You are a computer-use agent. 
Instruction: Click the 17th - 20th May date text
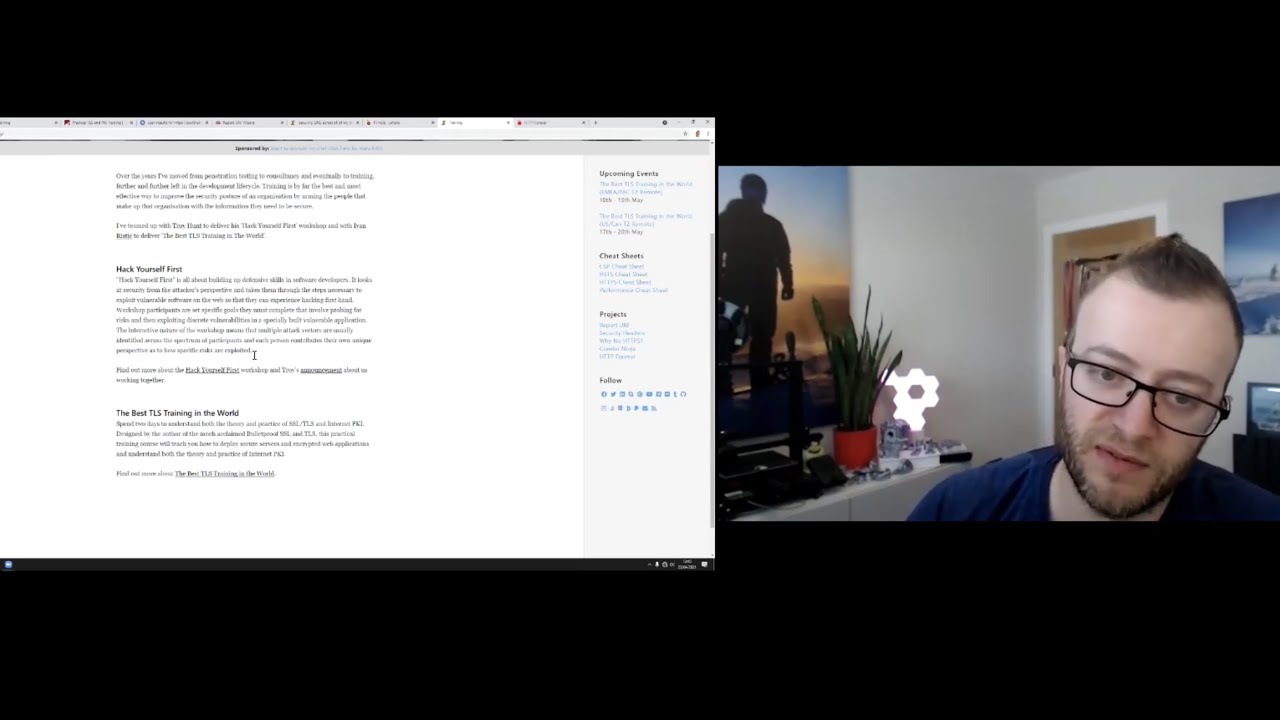click(621, 232)
